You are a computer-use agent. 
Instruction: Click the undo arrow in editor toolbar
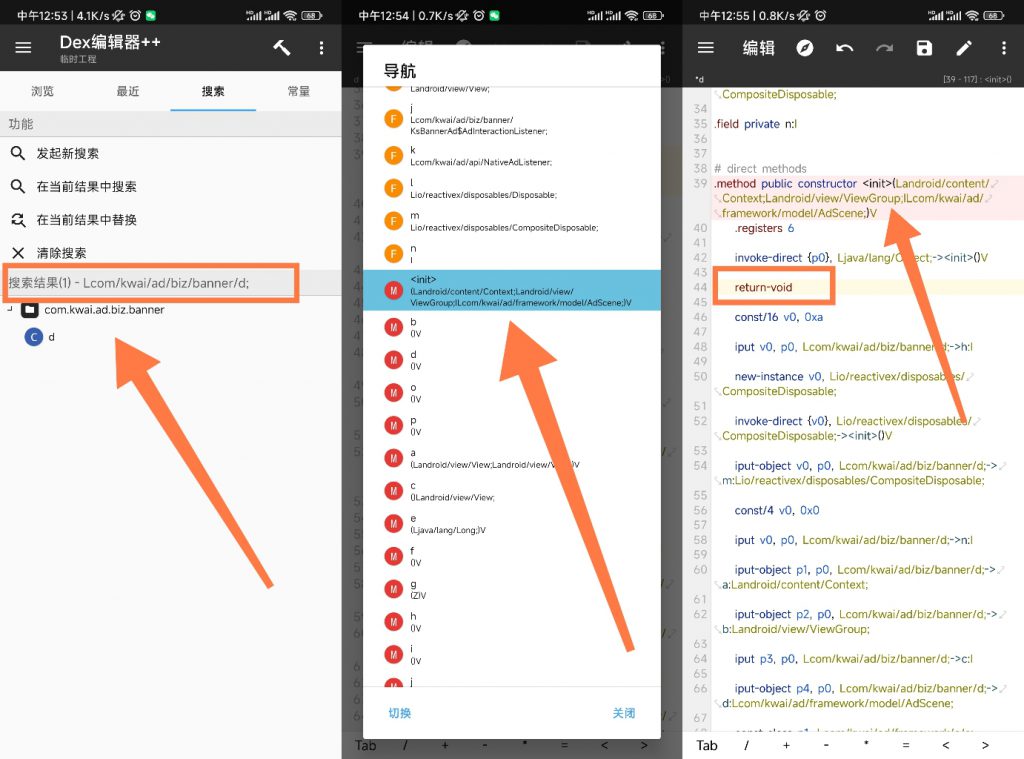pos(845,48)
